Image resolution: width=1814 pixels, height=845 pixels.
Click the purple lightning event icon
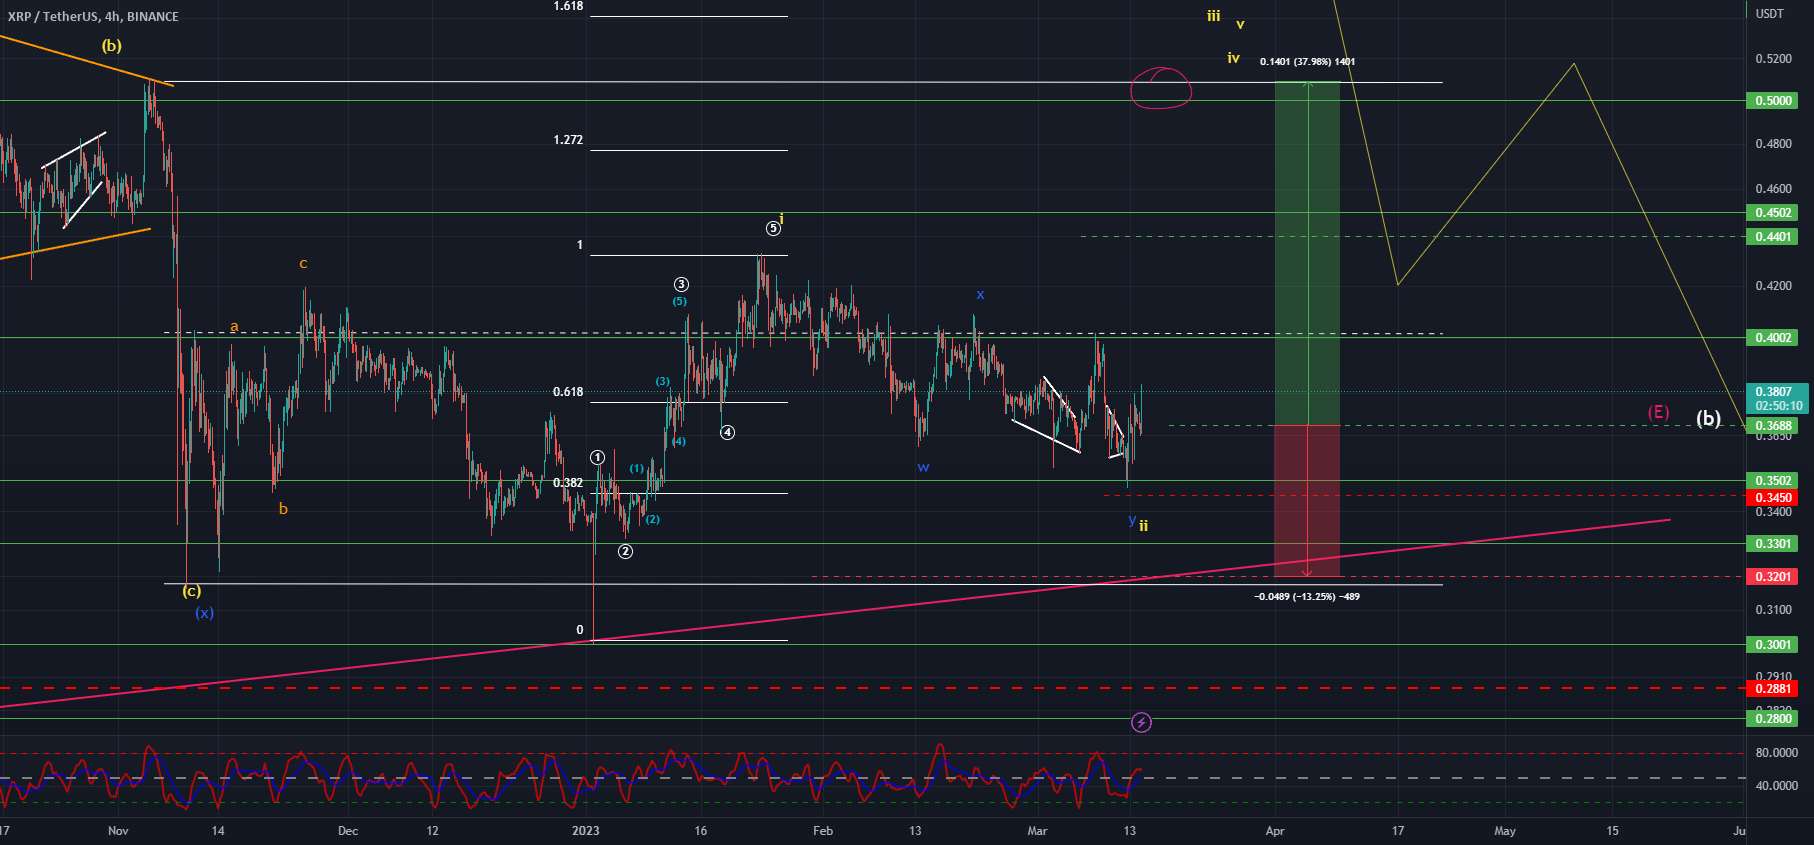click(x=1141, y=722)
